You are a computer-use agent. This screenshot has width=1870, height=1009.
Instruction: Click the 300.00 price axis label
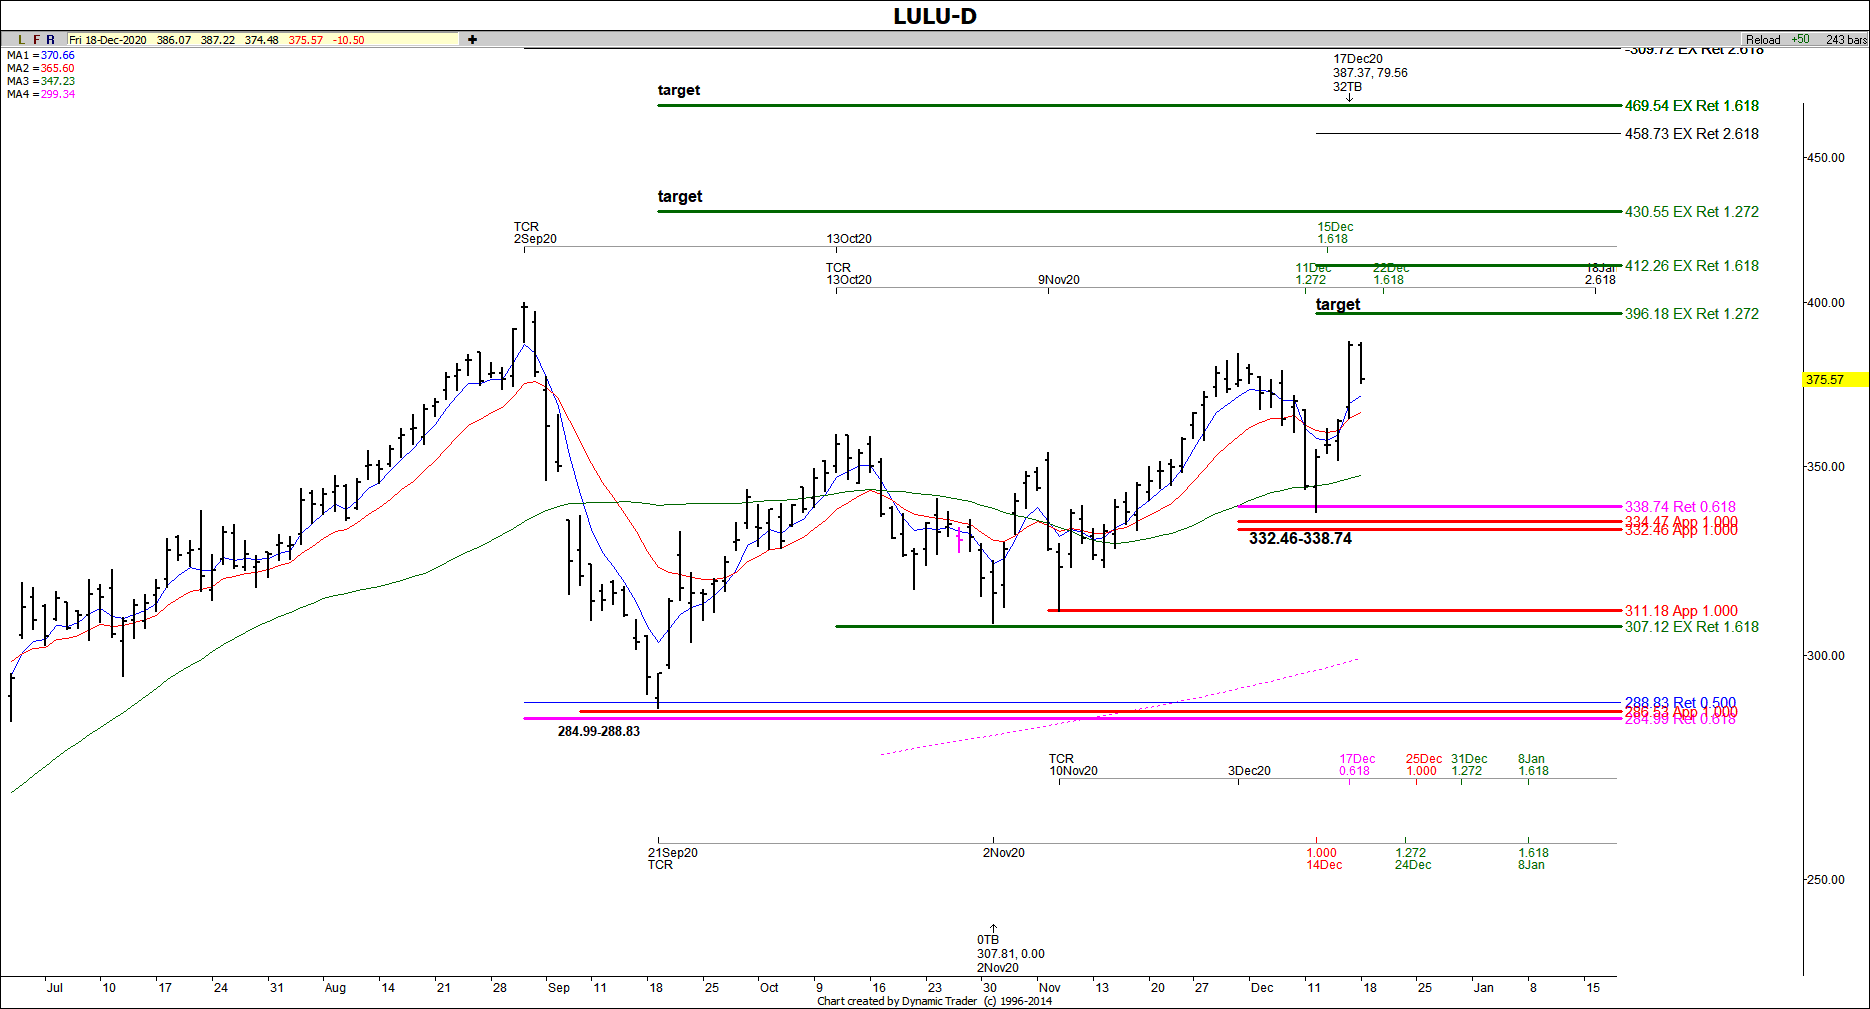click(1826, 656)
